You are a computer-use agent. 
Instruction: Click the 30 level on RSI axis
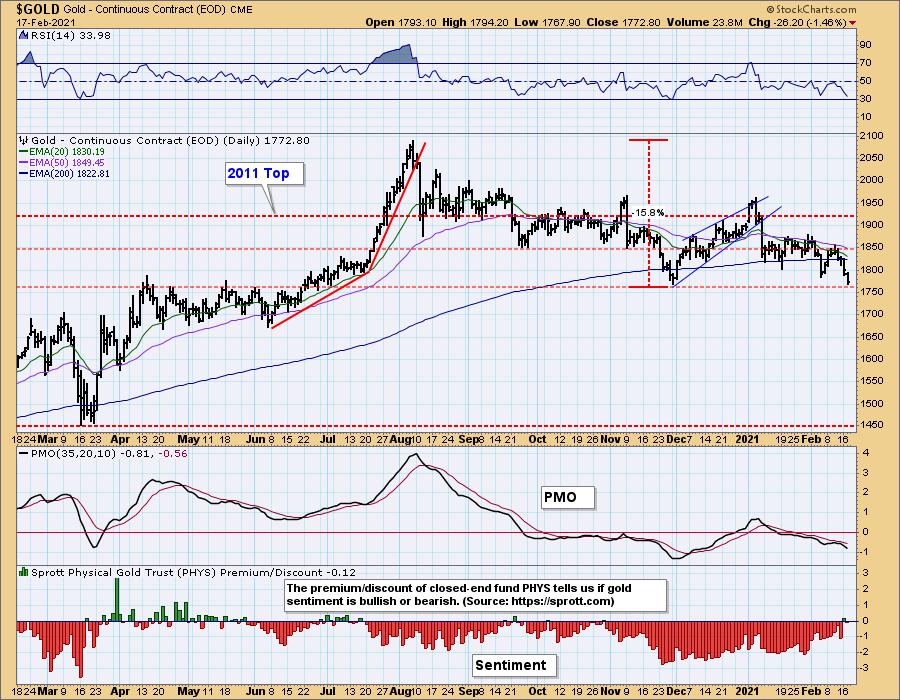point(864,99)
